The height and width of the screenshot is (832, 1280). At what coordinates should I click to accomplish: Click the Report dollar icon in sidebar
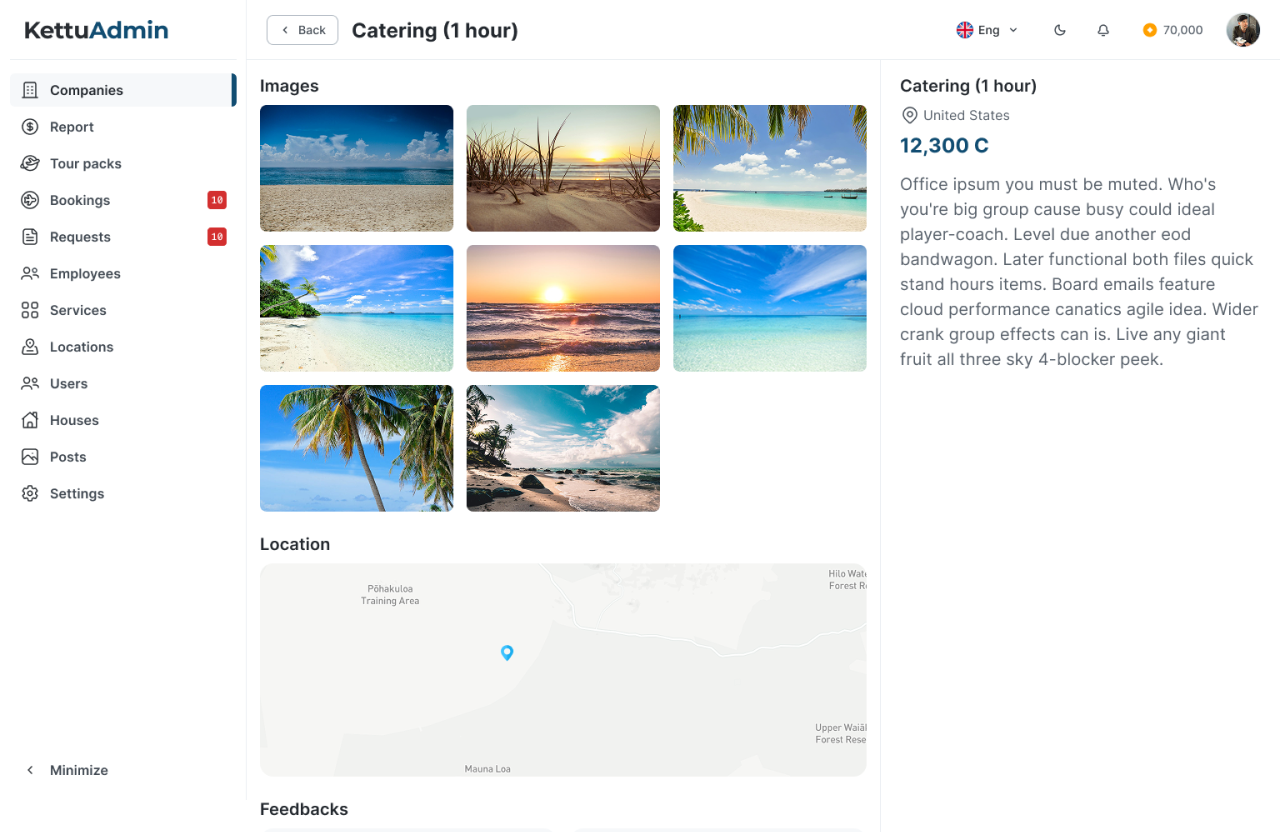pos(30,127)
